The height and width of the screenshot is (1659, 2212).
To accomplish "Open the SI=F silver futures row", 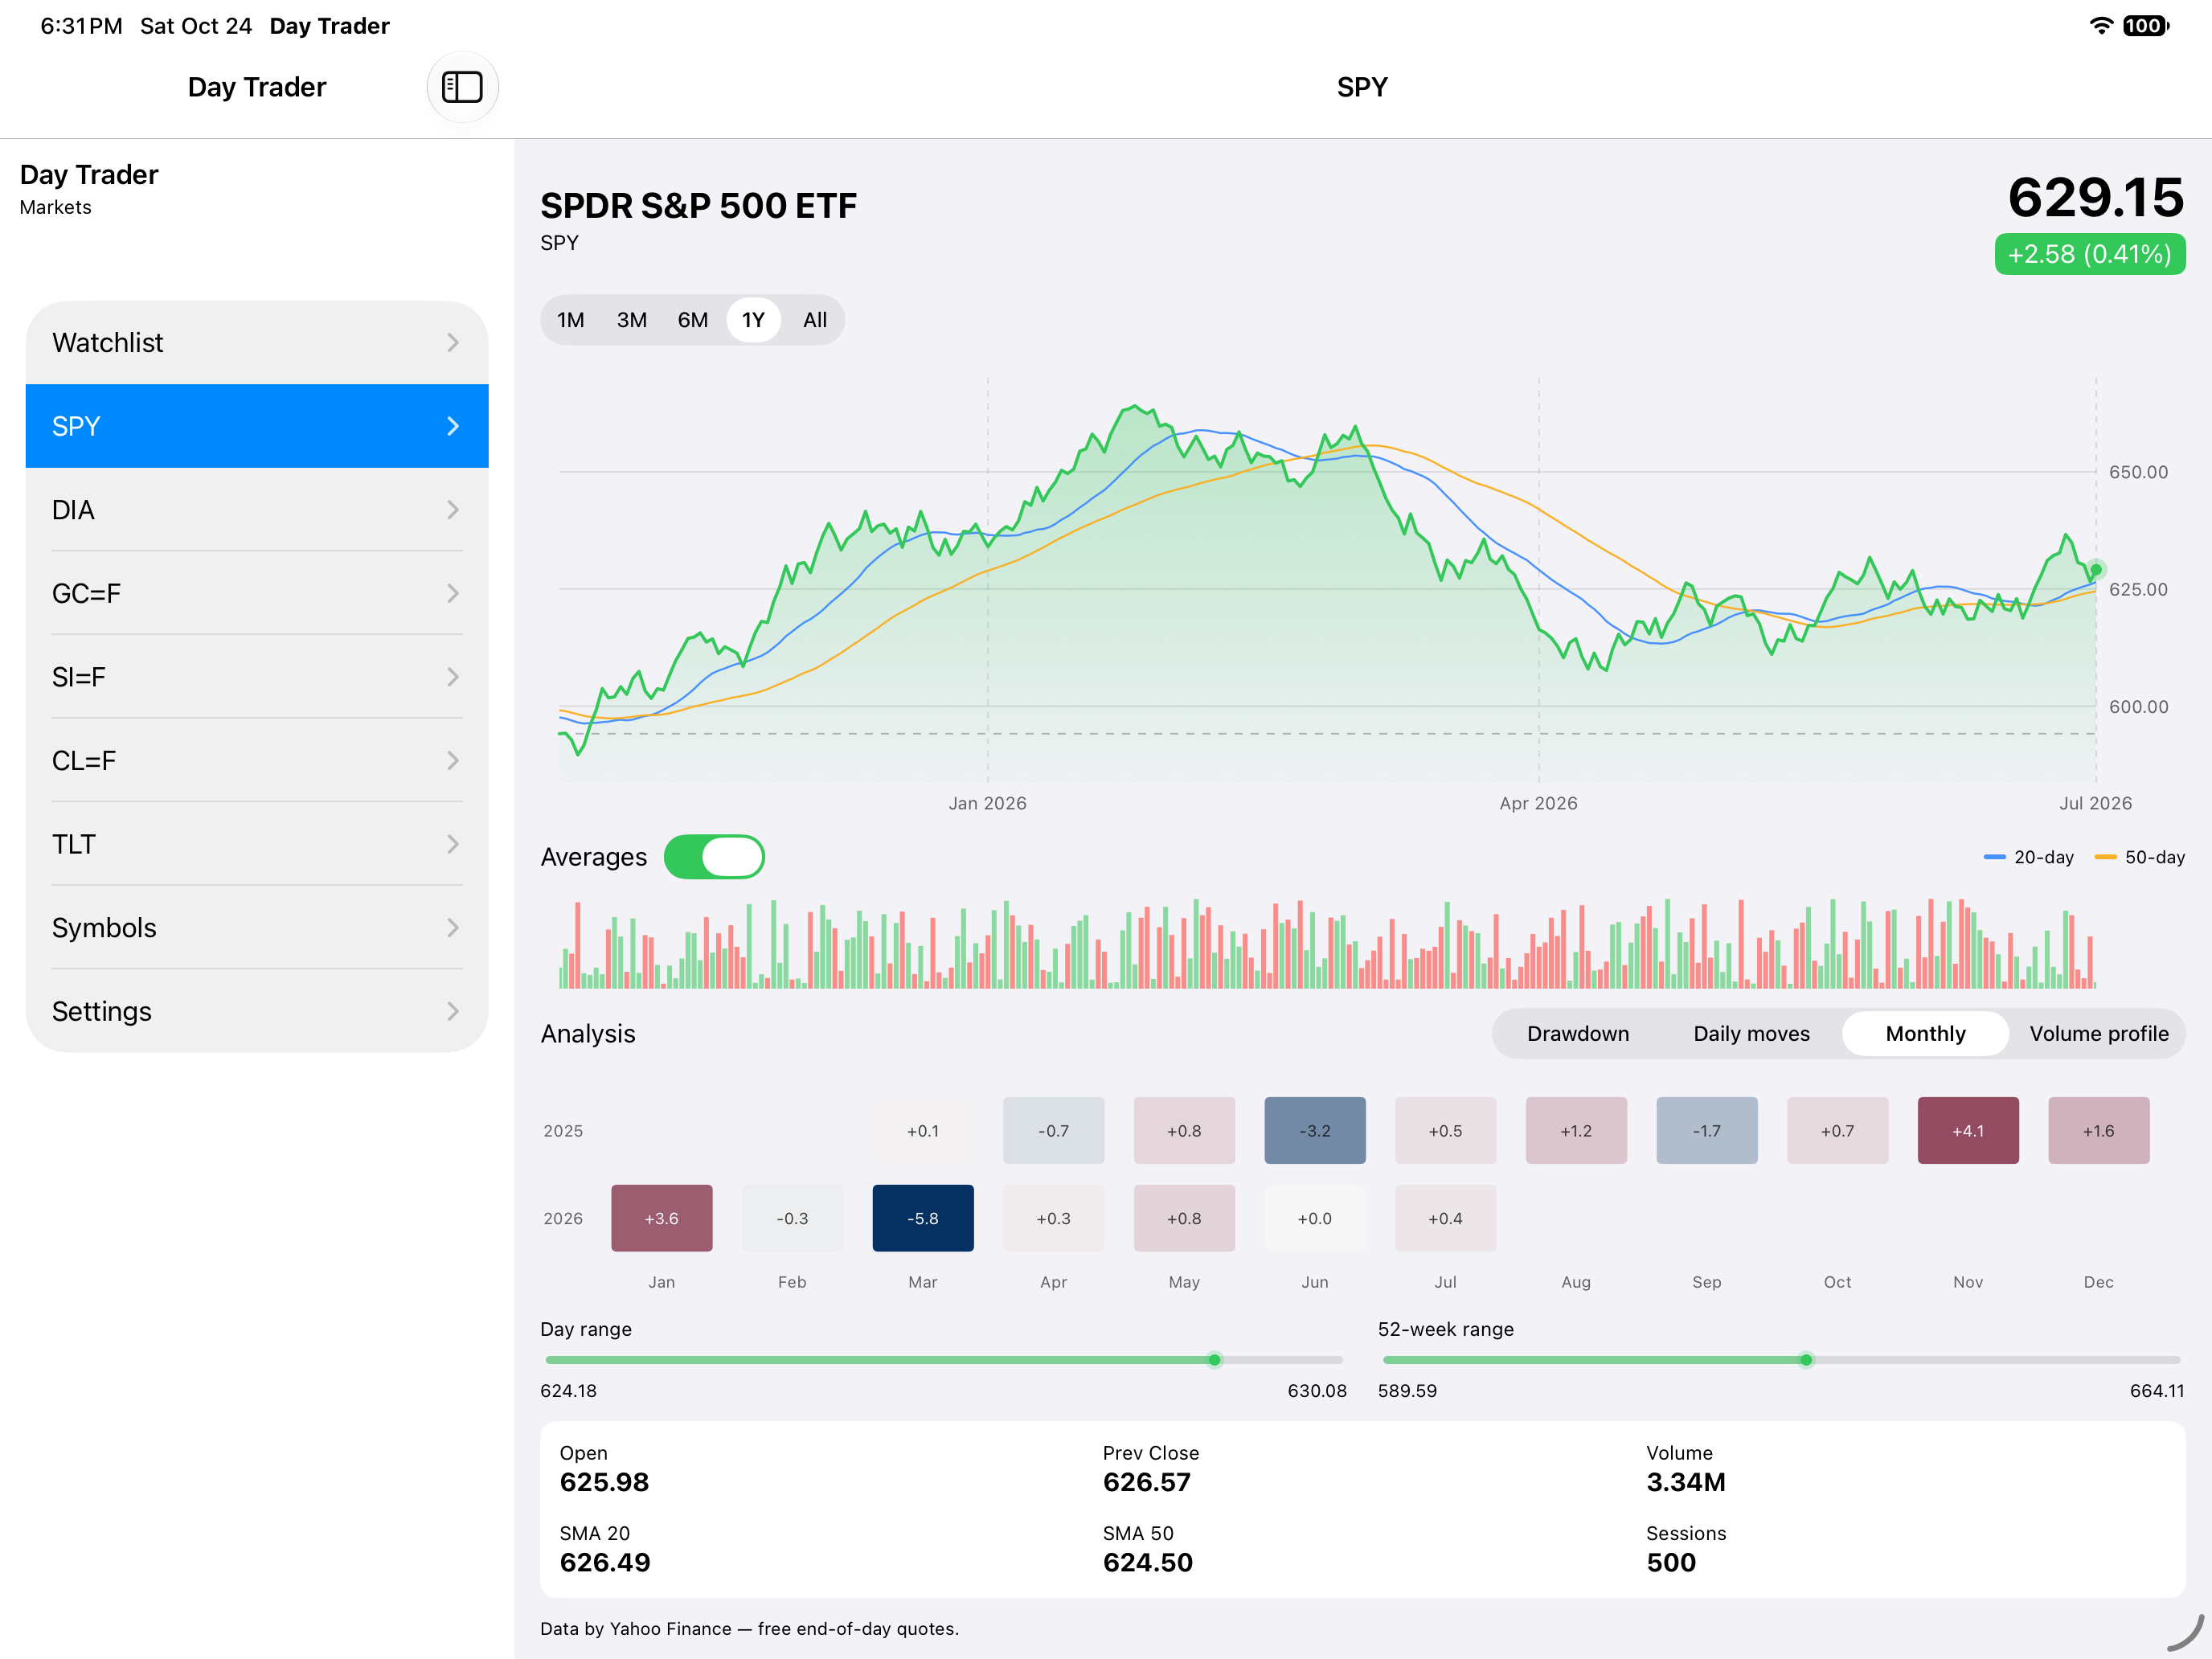I will (x=257, y=677).
